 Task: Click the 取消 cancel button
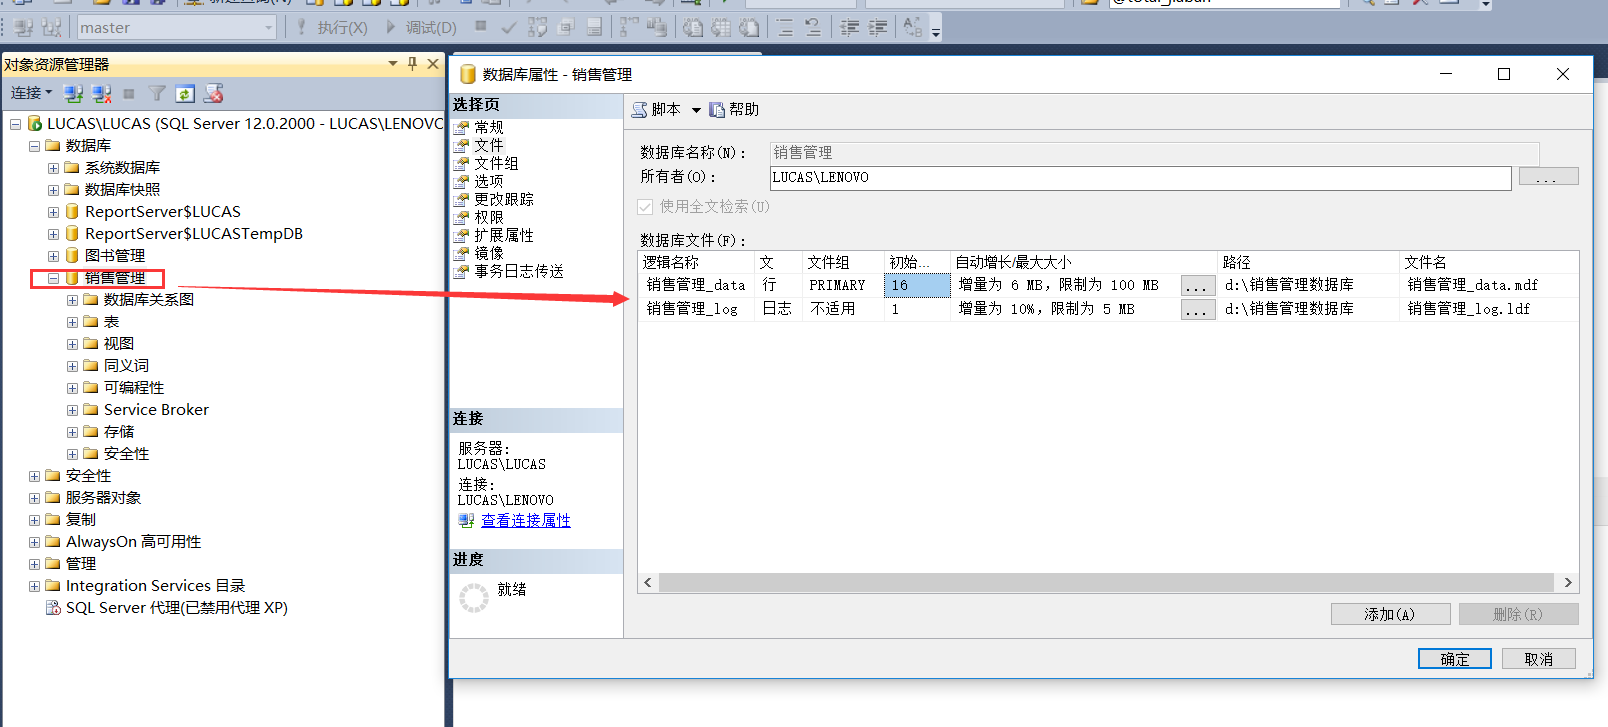click(x=1538, y=659)
